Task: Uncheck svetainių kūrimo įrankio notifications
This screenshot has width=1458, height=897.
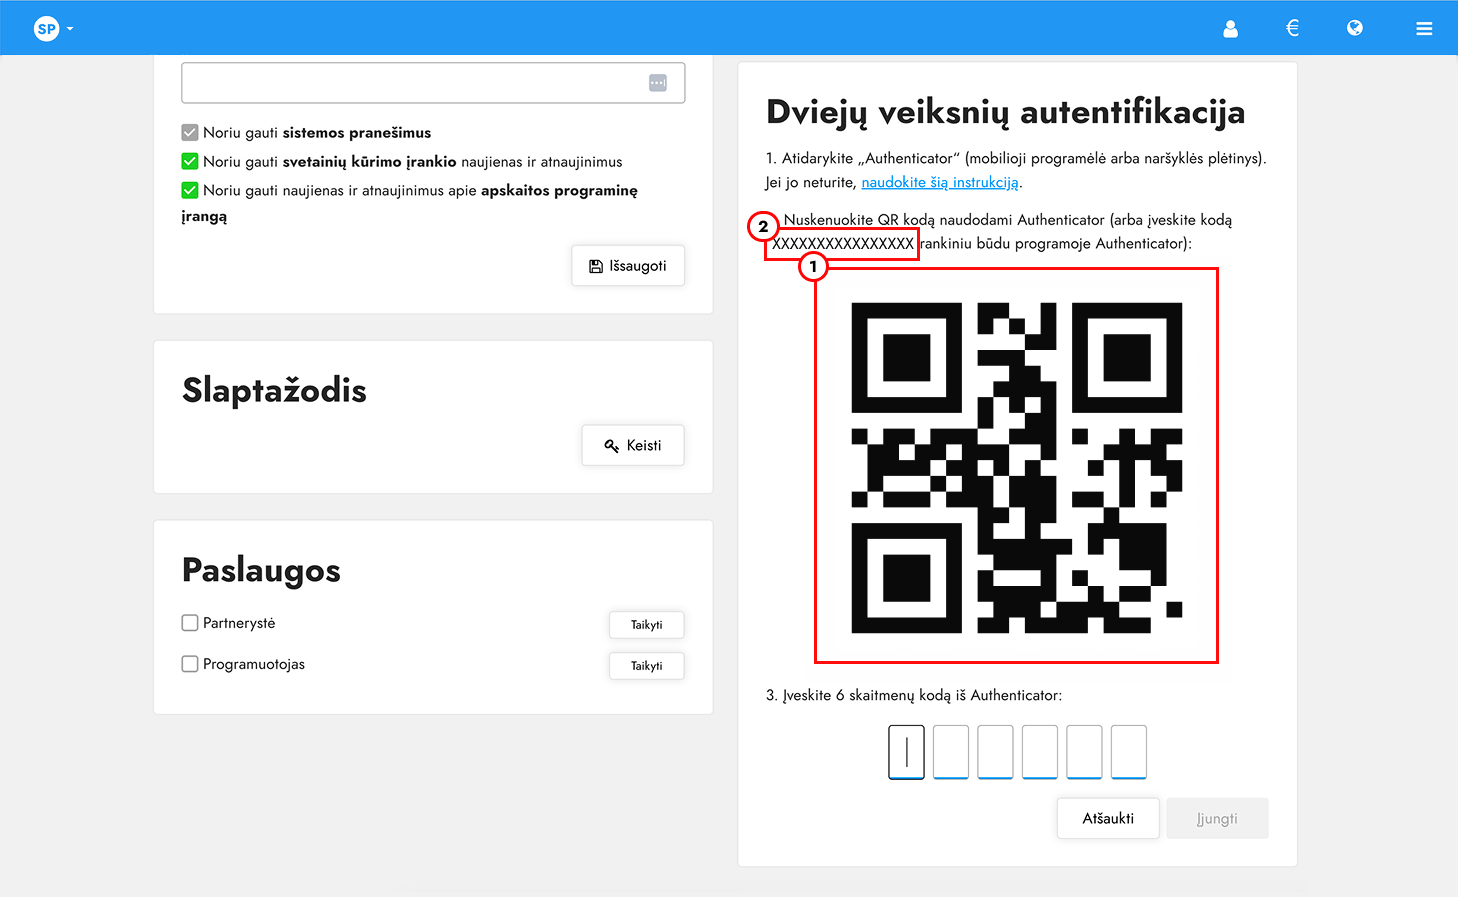Action: [x=189, y=160]
